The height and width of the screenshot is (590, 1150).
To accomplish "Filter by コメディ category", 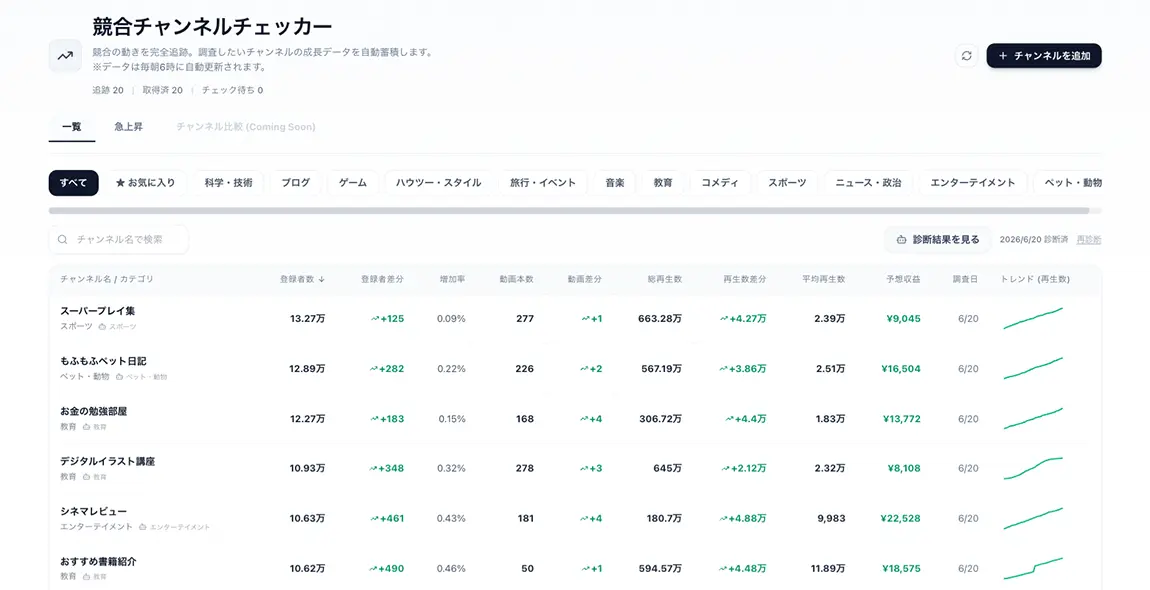I will click(720, 183).
